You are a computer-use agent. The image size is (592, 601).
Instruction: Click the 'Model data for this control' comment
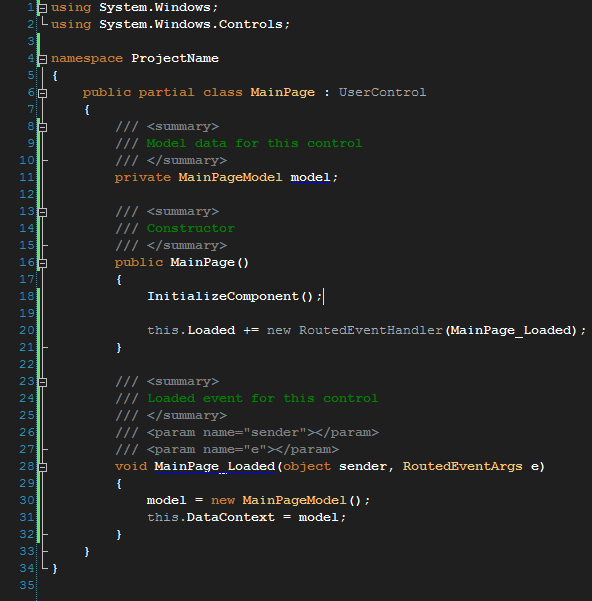254,143
